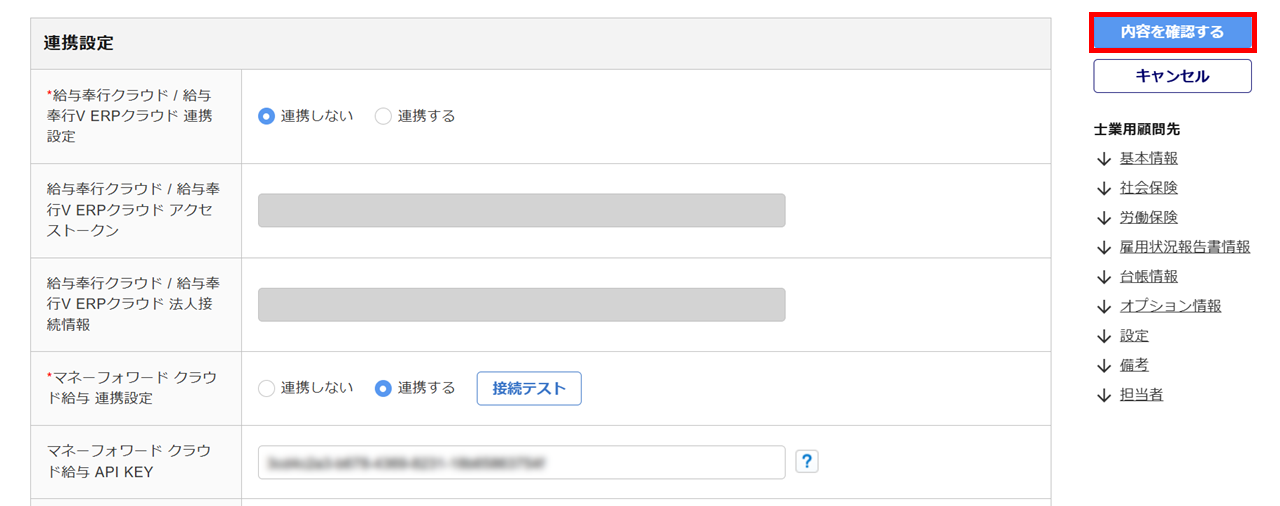Jump to the 担当者 section link

pos(1141,395)
